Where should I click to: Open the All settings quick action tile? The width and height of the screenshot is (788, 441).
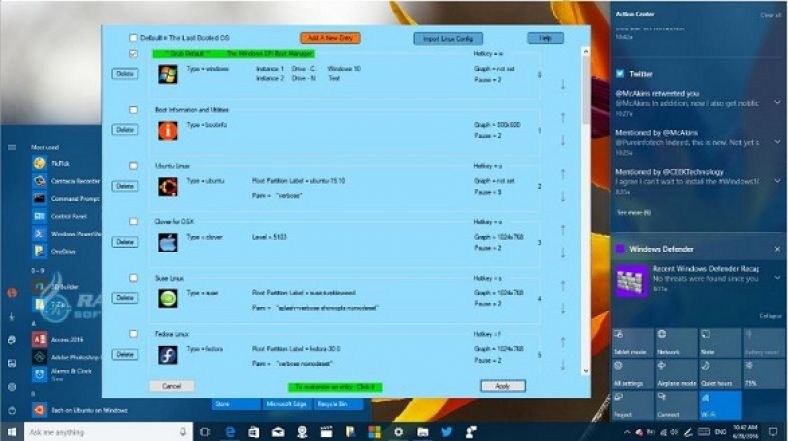[x=633, y=374]
